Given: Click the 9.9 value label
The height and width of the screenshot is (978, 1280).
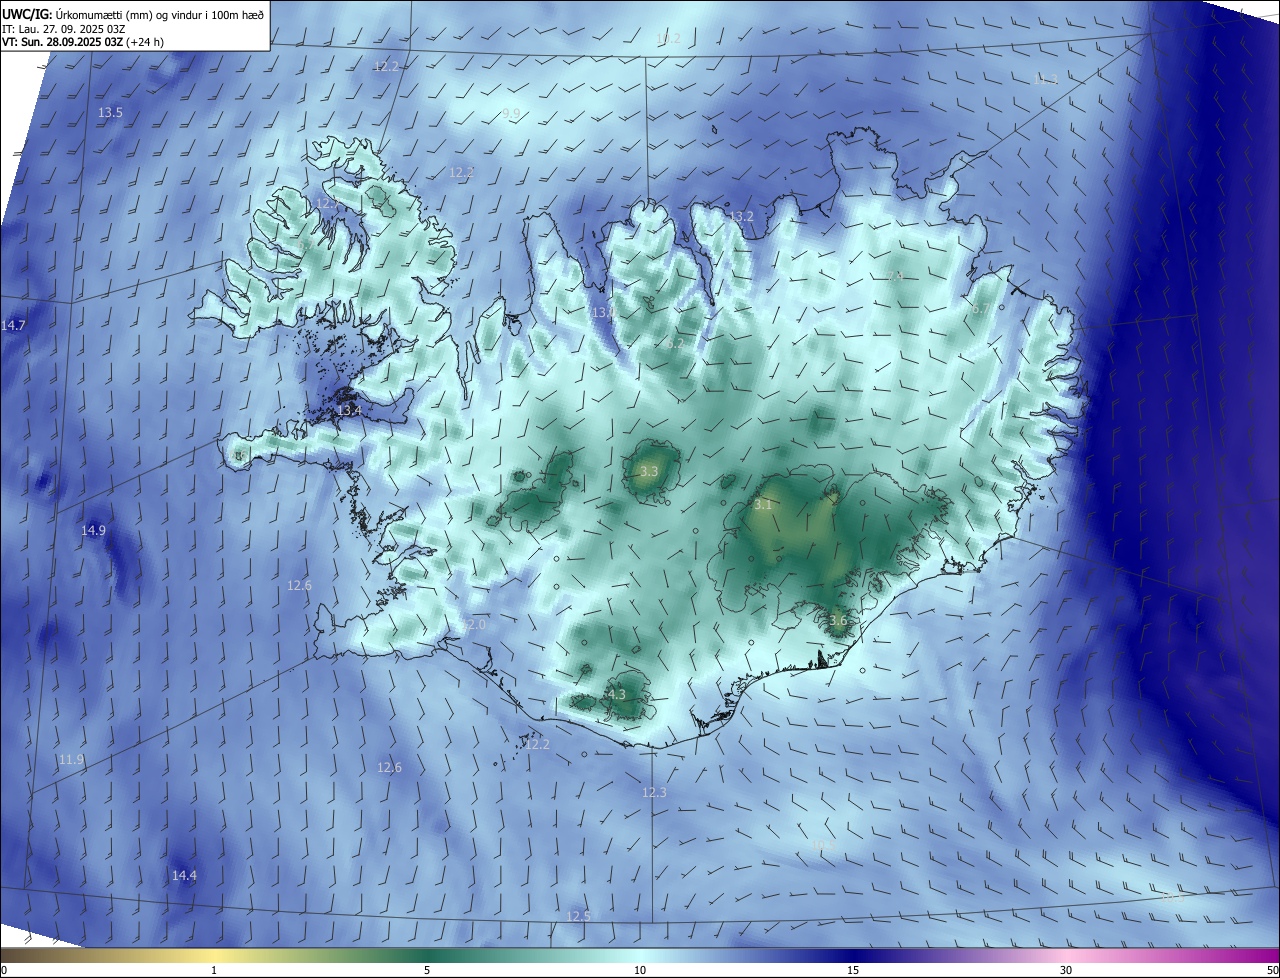Looking at the screenshot, I should [511, 114].
